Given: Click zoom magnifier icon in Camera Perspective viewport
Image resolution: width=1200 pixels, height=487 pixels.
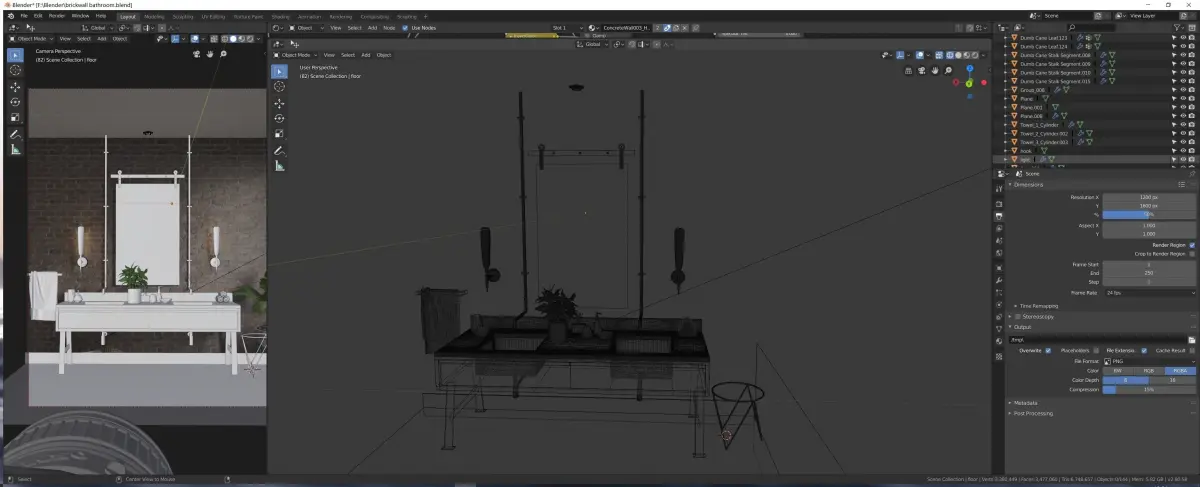Looking at the screenshot, I should pyautogui.click(x=222, y=54).
